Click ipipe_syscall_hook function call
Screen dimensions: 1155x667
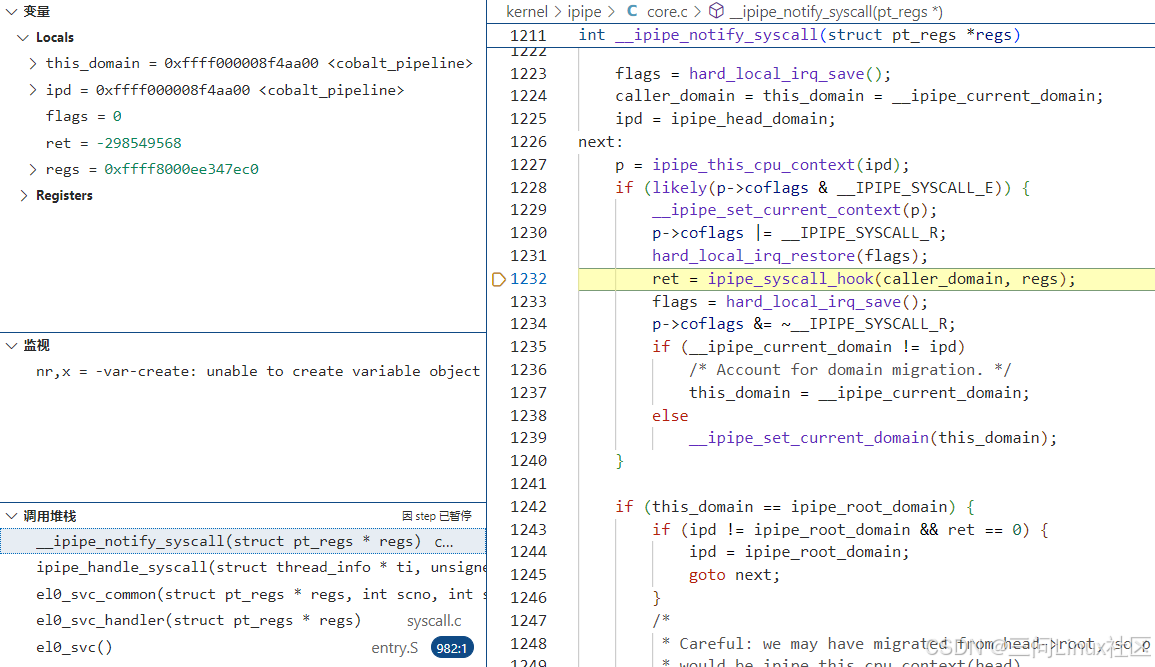click(790, 279)
